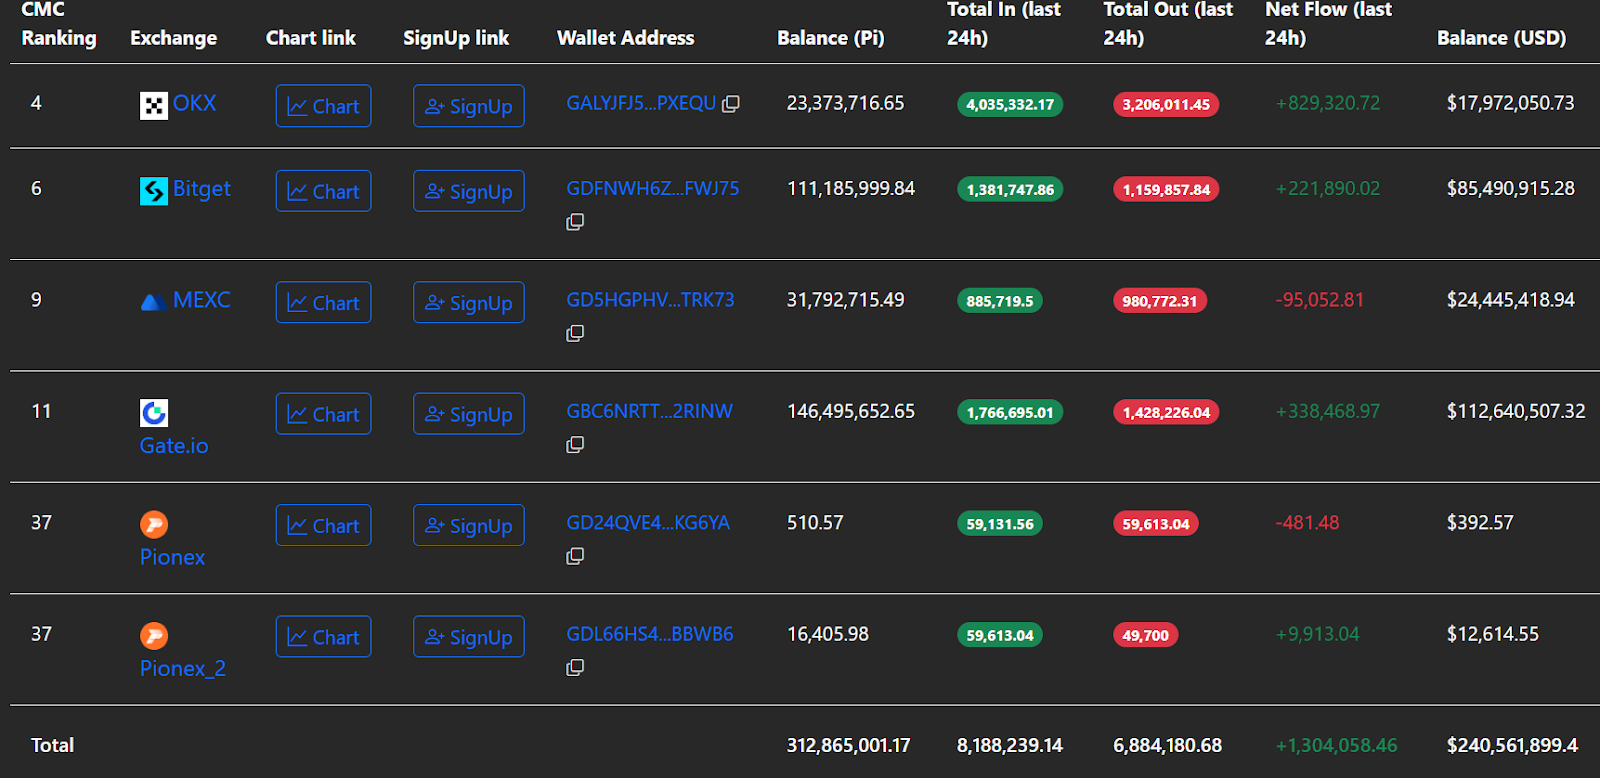The height and width of the screenshot is (778, 1600).
Task: Open wallet address GD24QVE4...KG6YA link
Action: [x=648, y=522]
